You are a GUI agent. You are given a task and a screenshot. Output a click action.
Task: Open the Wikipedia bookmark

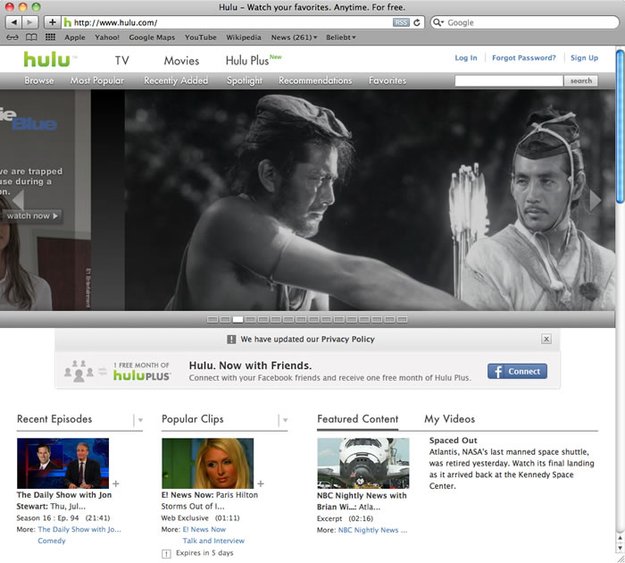click(244, 37)
